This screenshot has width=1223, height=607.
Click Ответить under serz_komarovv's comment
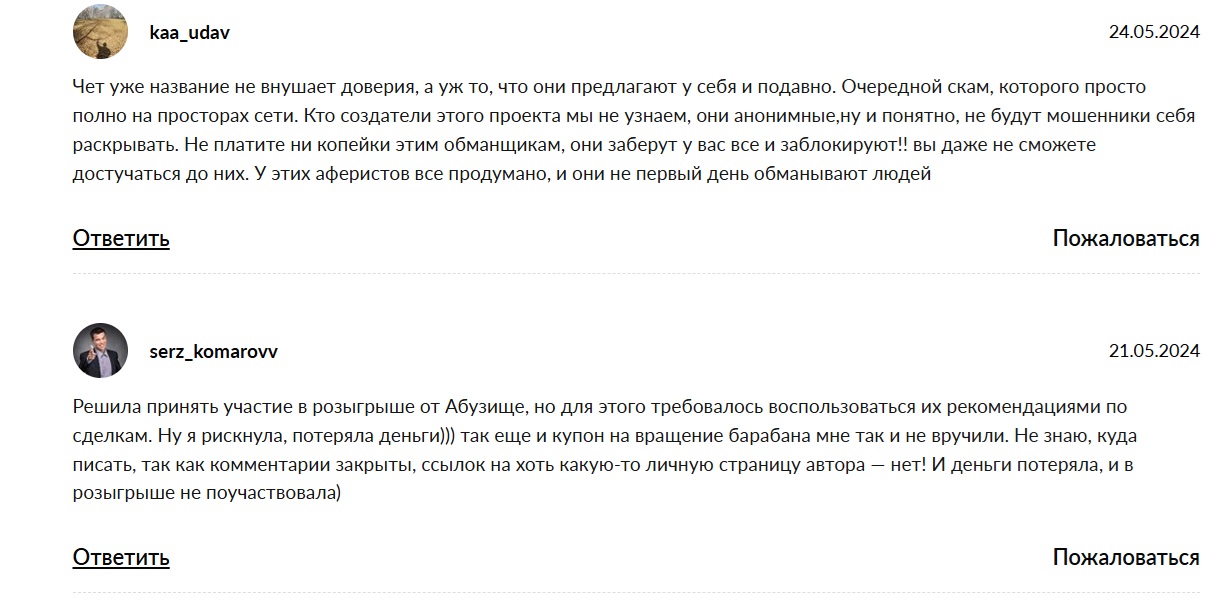tap(121, 557)
